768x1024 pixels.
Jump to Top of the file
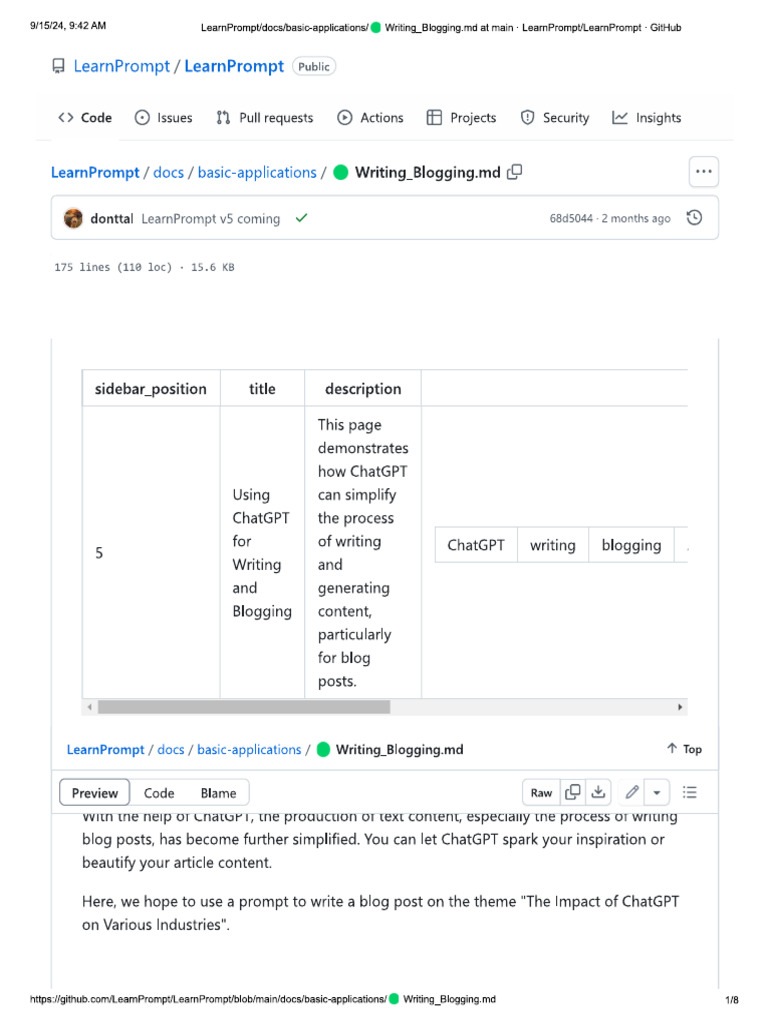(x=684, y=749)
